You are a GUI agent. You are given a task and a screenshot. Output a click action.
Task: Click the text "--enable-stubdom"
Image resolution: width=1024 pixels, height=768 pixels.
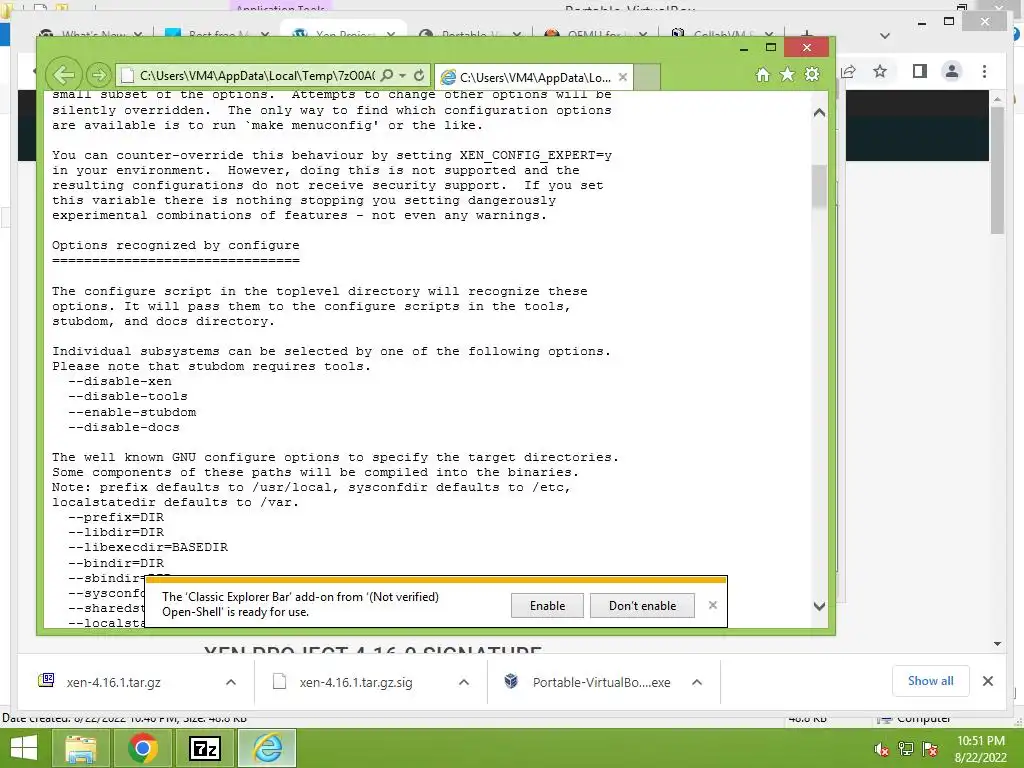tap(132, 412)
